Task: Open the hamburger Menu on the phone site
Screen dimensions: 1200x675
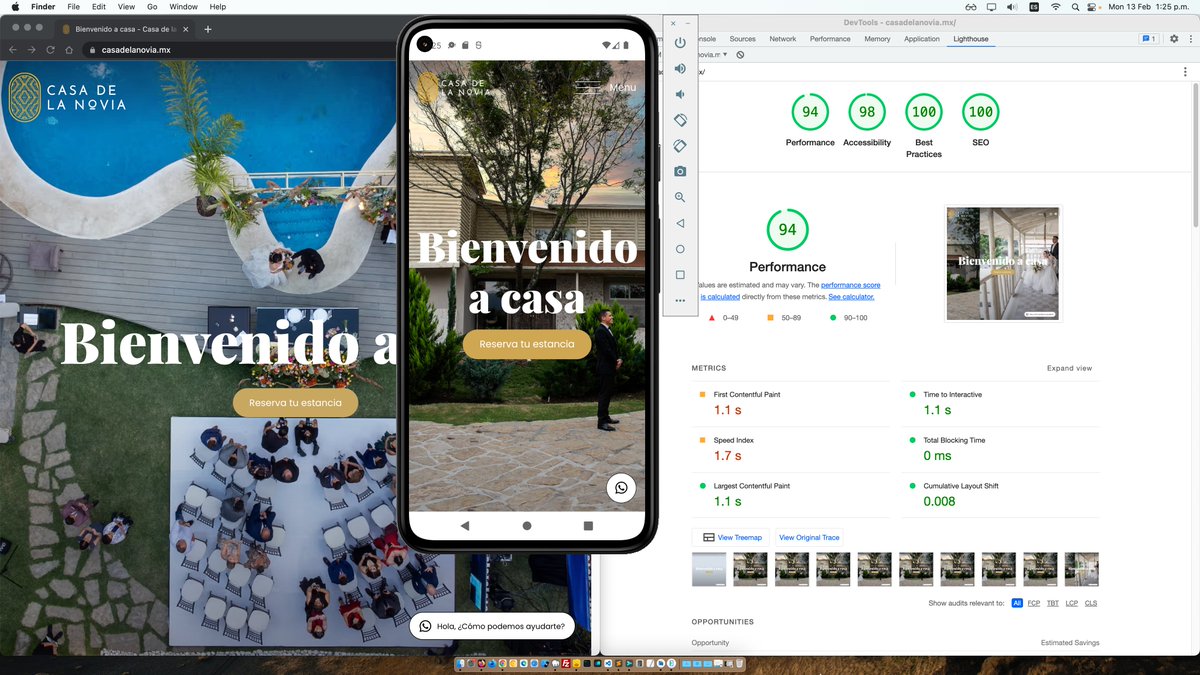Action: (606, 87)
